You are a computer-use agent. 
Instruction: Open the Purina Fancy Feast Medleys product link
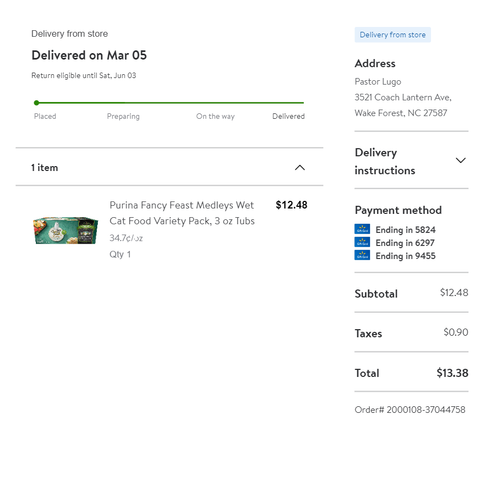click(x=182, y=213)
